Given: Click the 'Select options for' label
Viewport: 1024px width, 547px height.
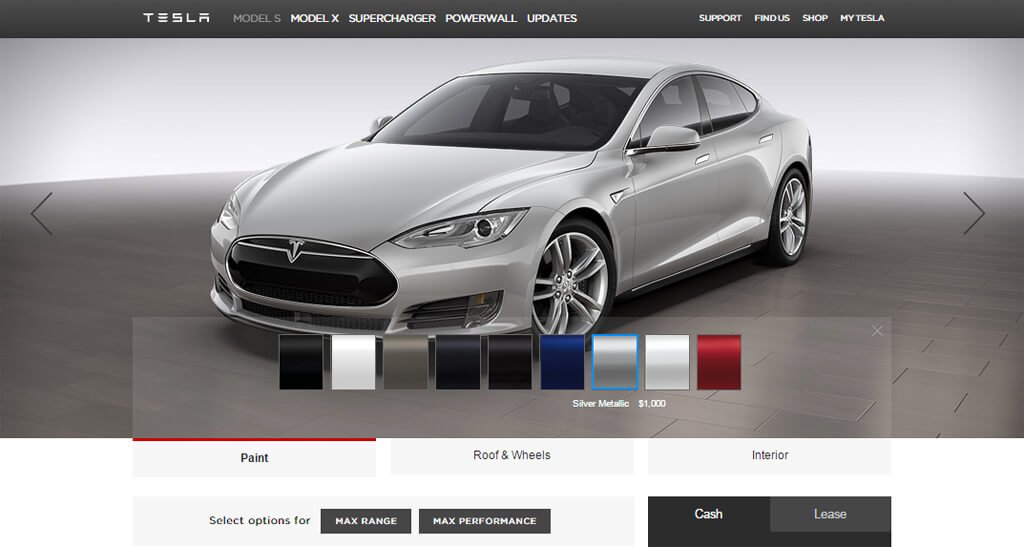Looking at the screenshot, I should [x=259, y=520].
